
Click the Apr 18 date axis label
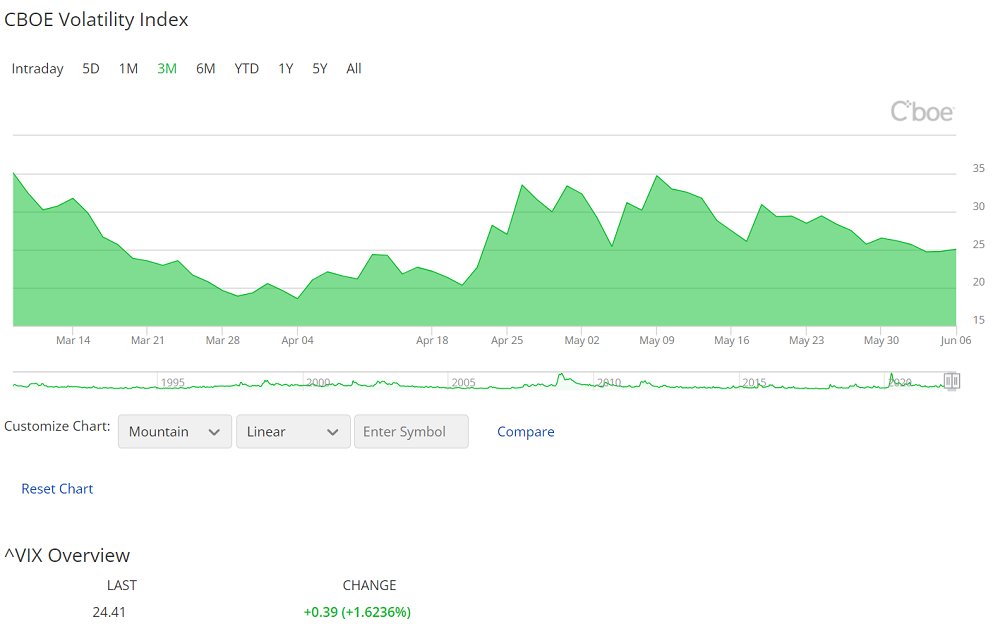pos(432,340)
